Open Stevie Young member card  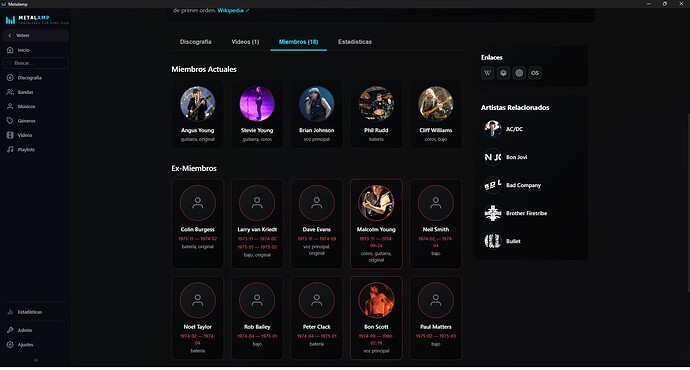pos(257,114)
